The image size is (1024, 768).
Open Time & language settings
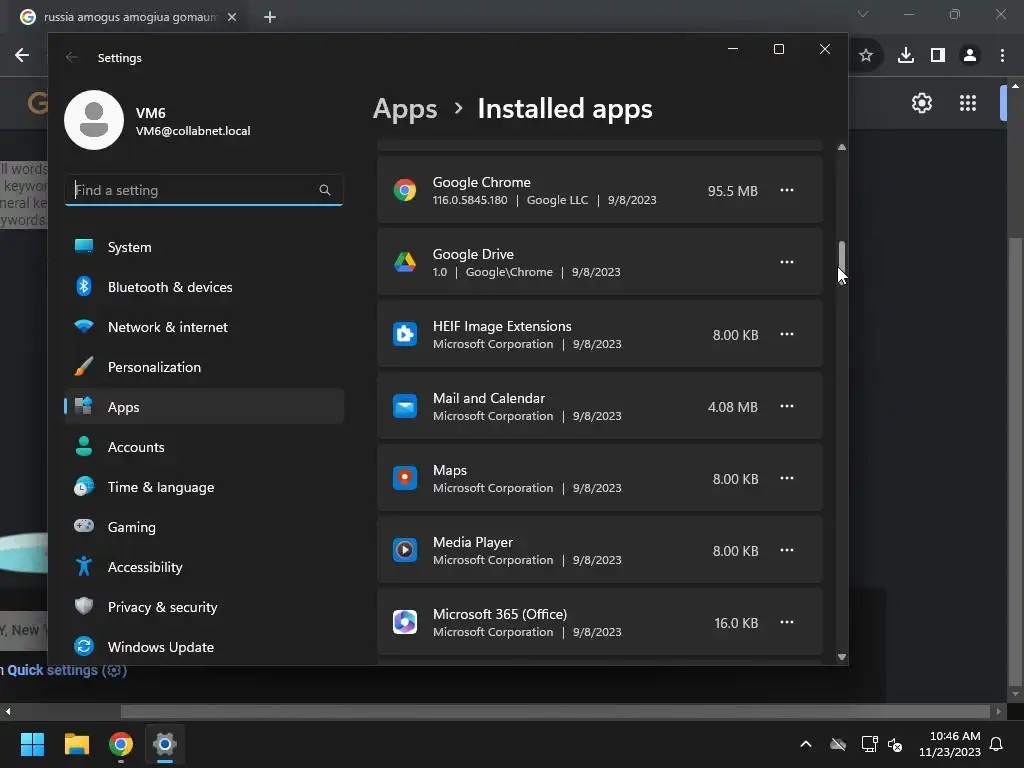204,487
